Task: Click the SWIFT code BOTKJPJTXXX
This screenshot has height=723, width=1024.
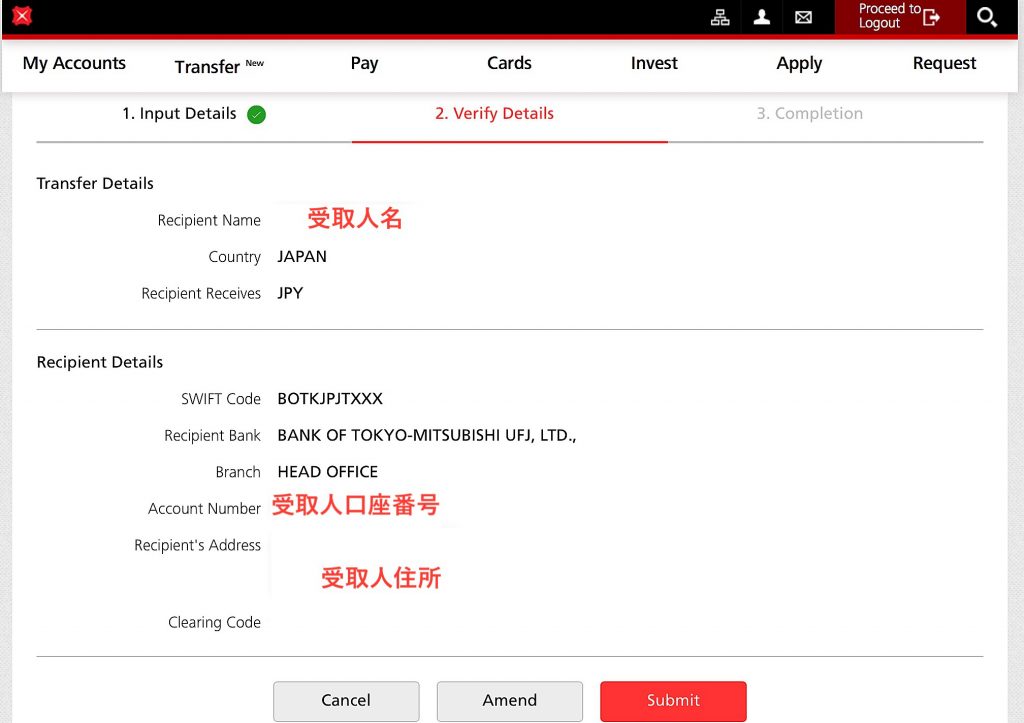Action: (330, 399)
